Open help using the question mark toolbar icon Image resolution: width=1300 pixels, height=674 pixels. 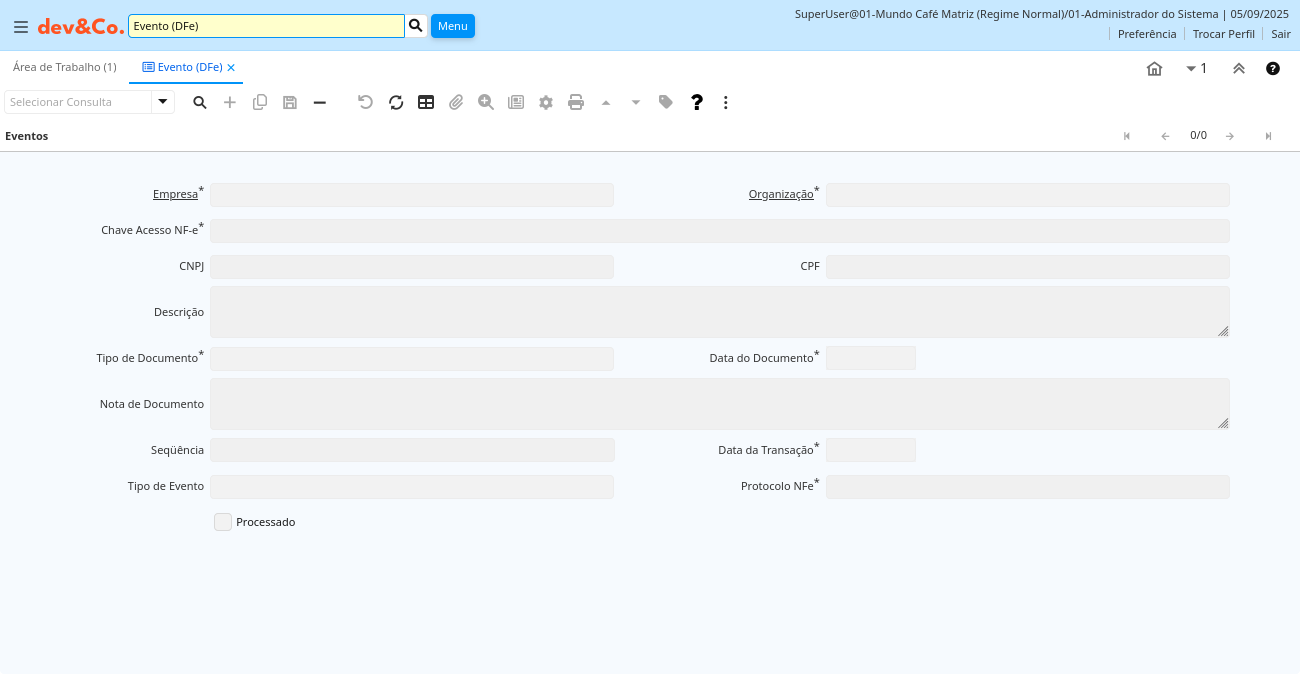point(697,102)
